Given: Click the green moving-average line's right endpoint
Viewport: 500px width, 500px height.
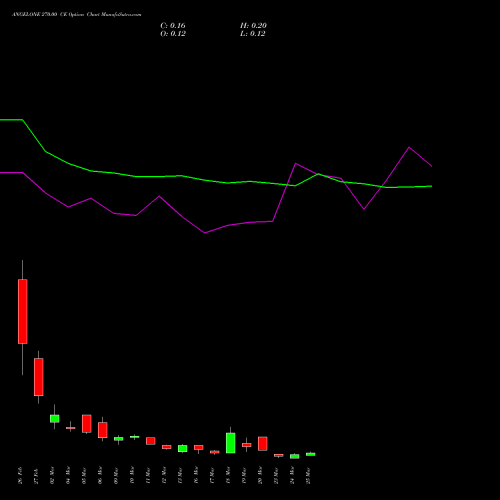Looking at the screenshot, I should (431, 186).
